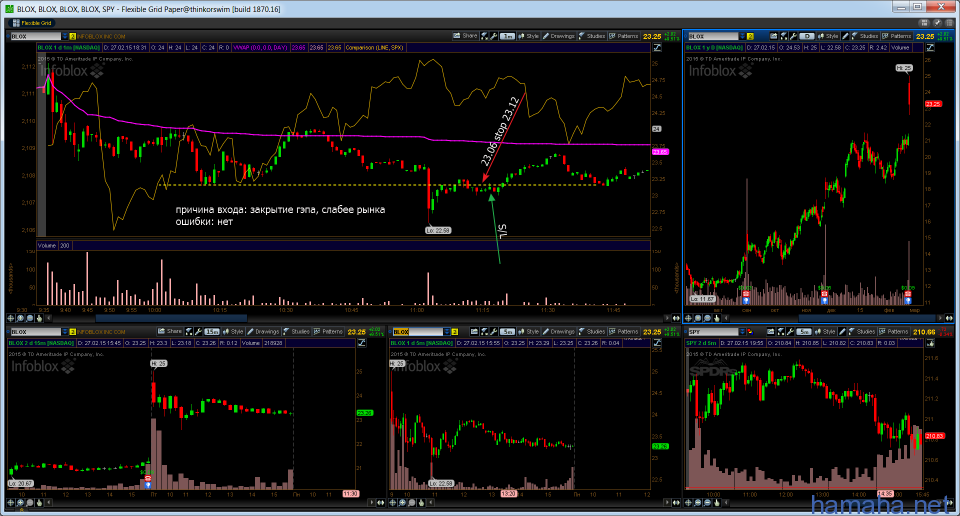This screenshot has width=960, height=516.
Task: Change 5m timeframe in SPY chart
Action: (804, 332)
